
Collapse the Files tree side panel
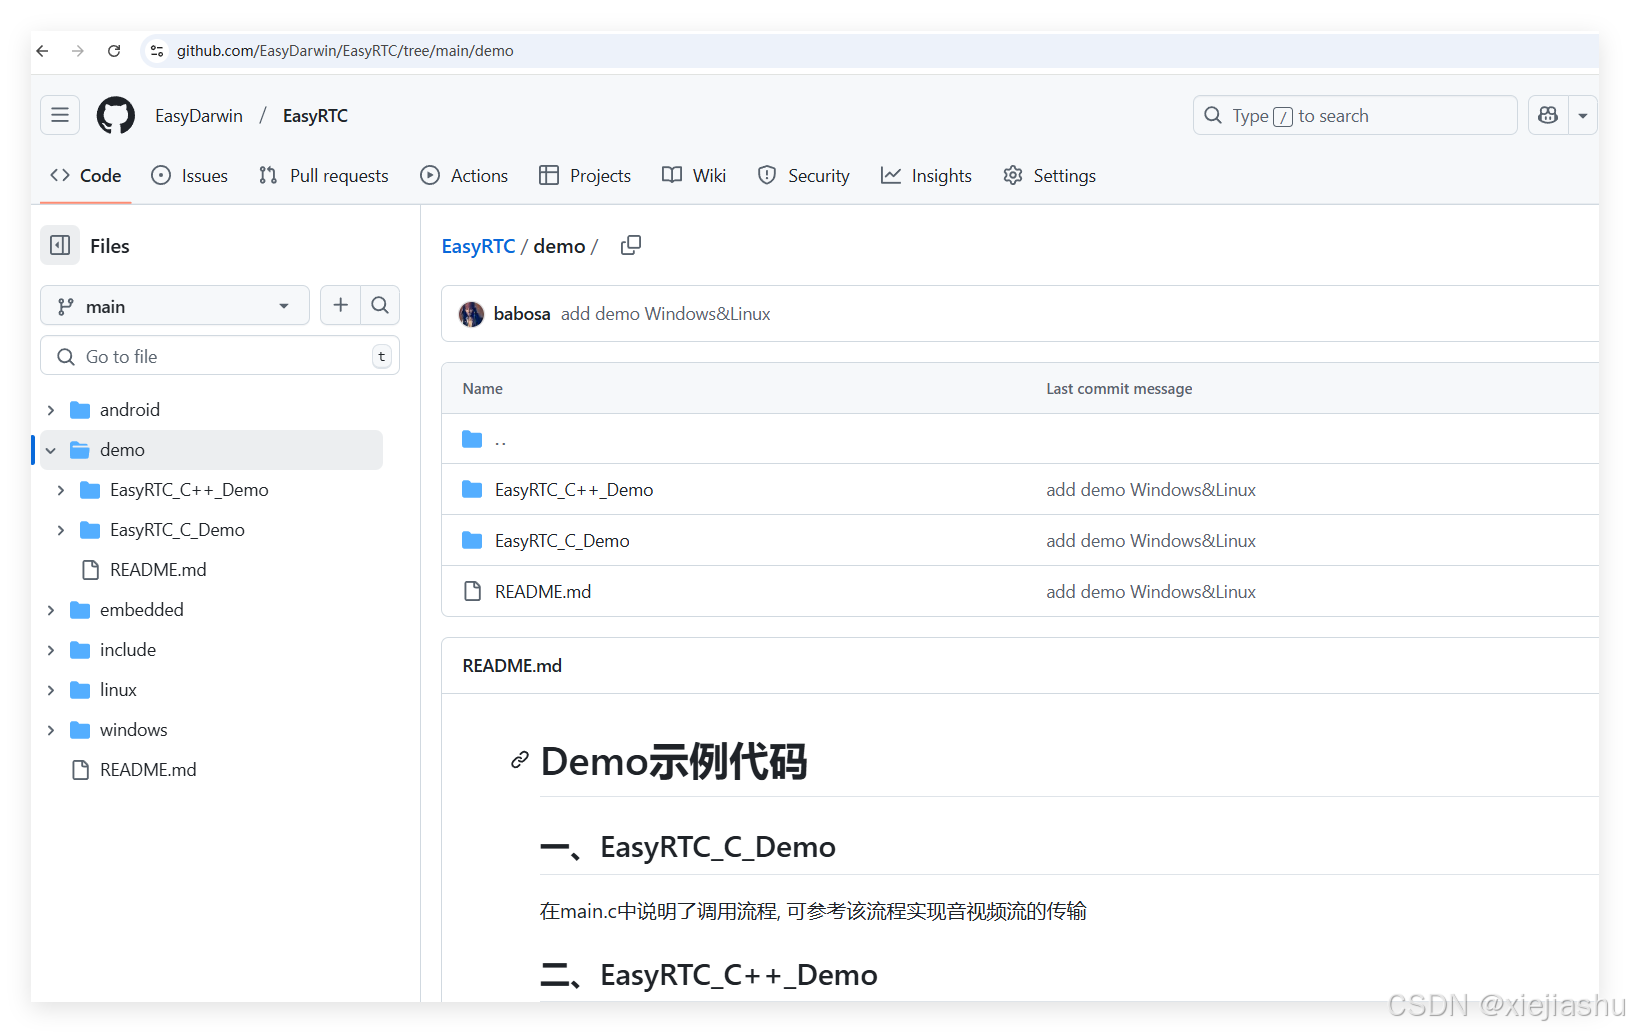click(x=60, y=245)
